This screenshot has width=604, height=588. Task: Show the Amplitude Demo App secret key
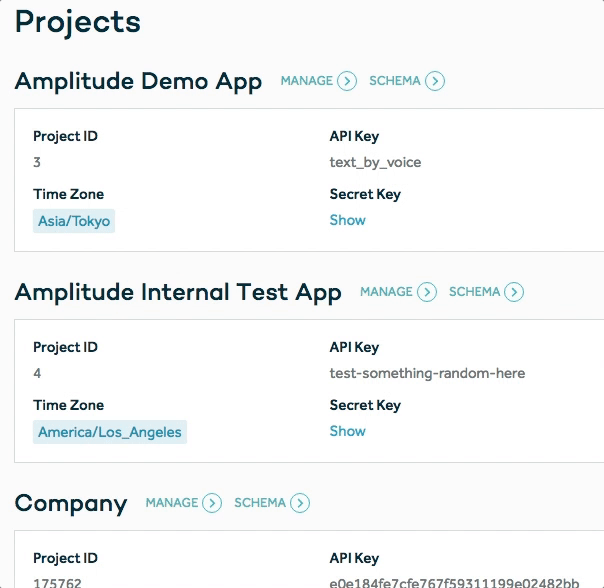(347, 220)
